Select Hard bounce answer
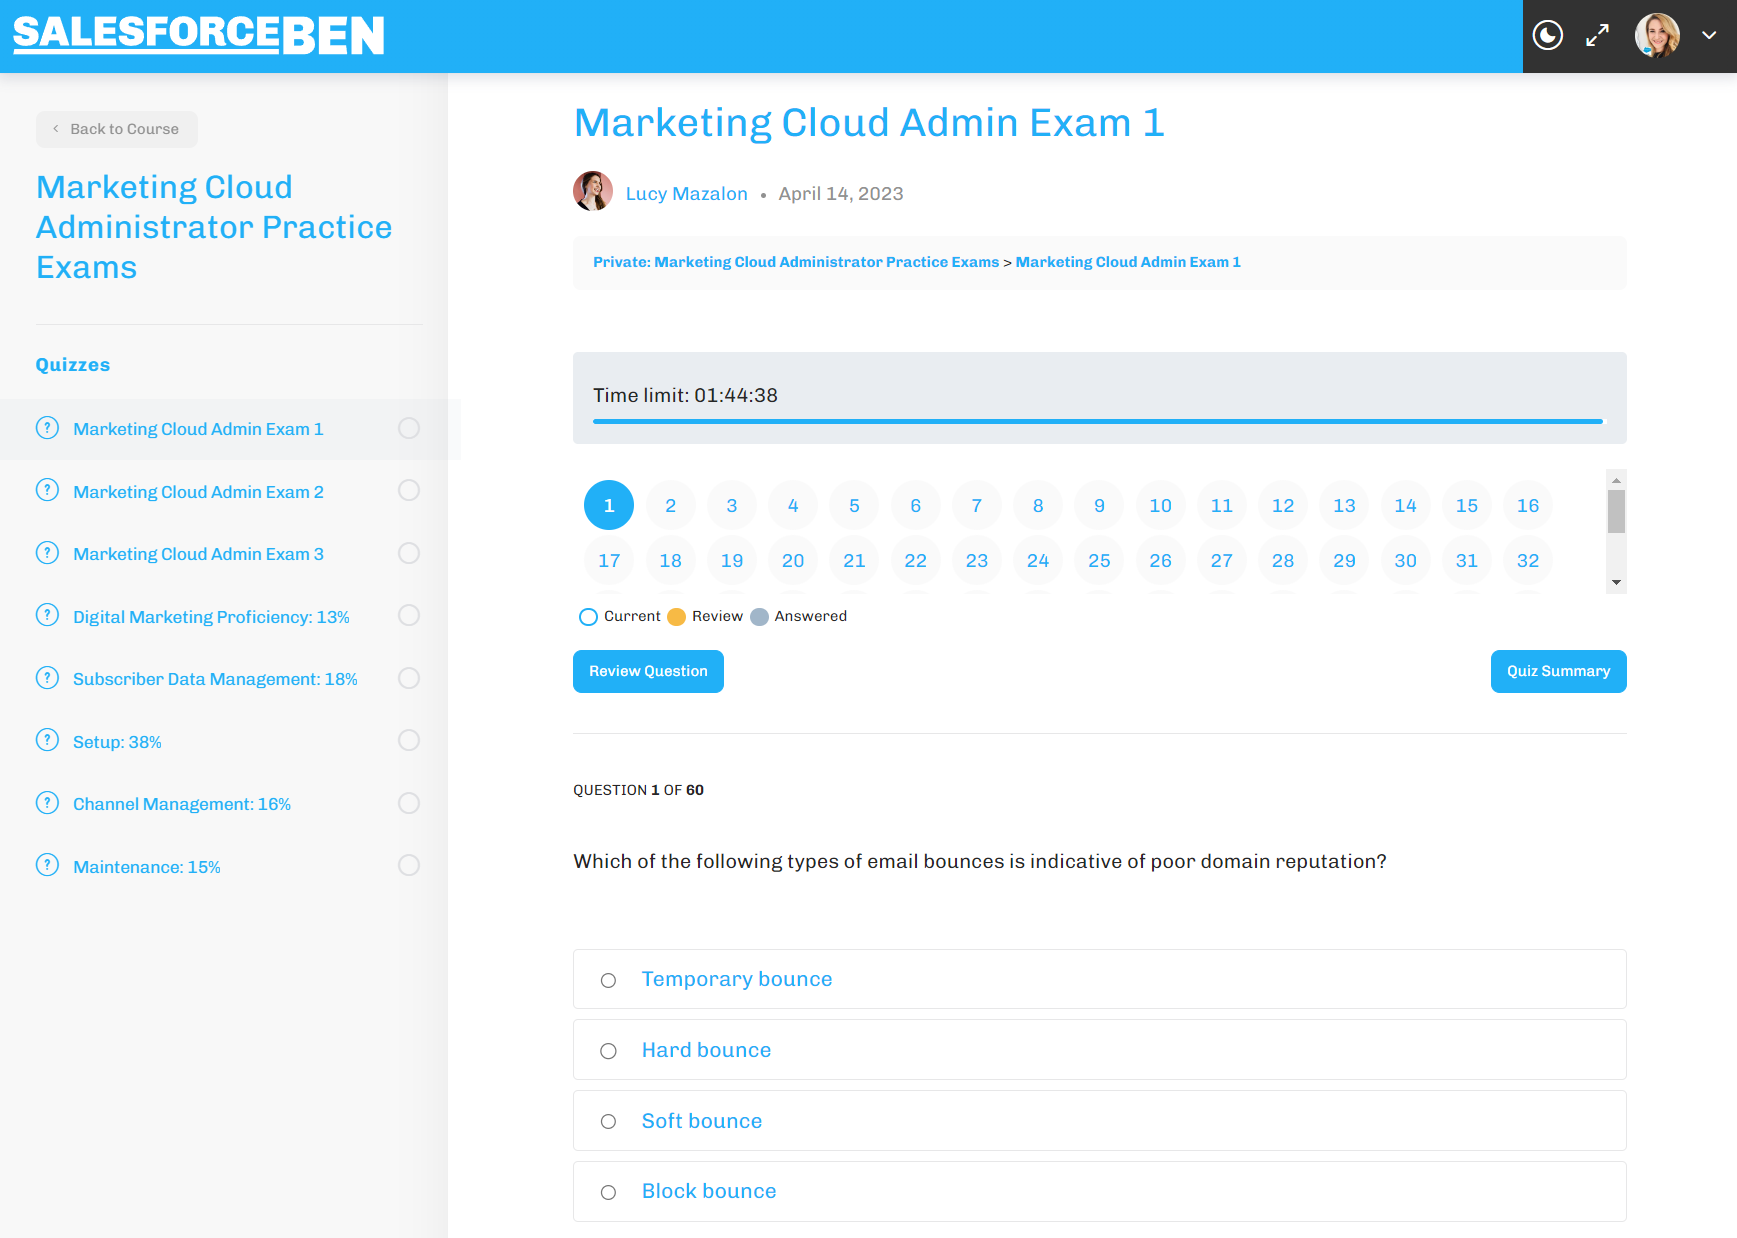The width and height of the screenshot is (1737, 1238). pyautogui.click(x=1099, y=1050)
